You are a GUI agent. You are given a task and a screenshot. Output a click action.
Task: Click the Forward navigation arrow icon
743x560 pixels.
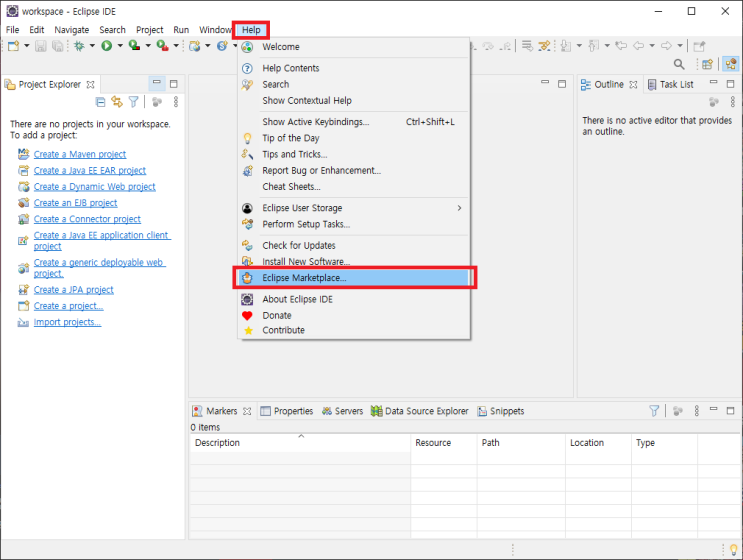666,46
